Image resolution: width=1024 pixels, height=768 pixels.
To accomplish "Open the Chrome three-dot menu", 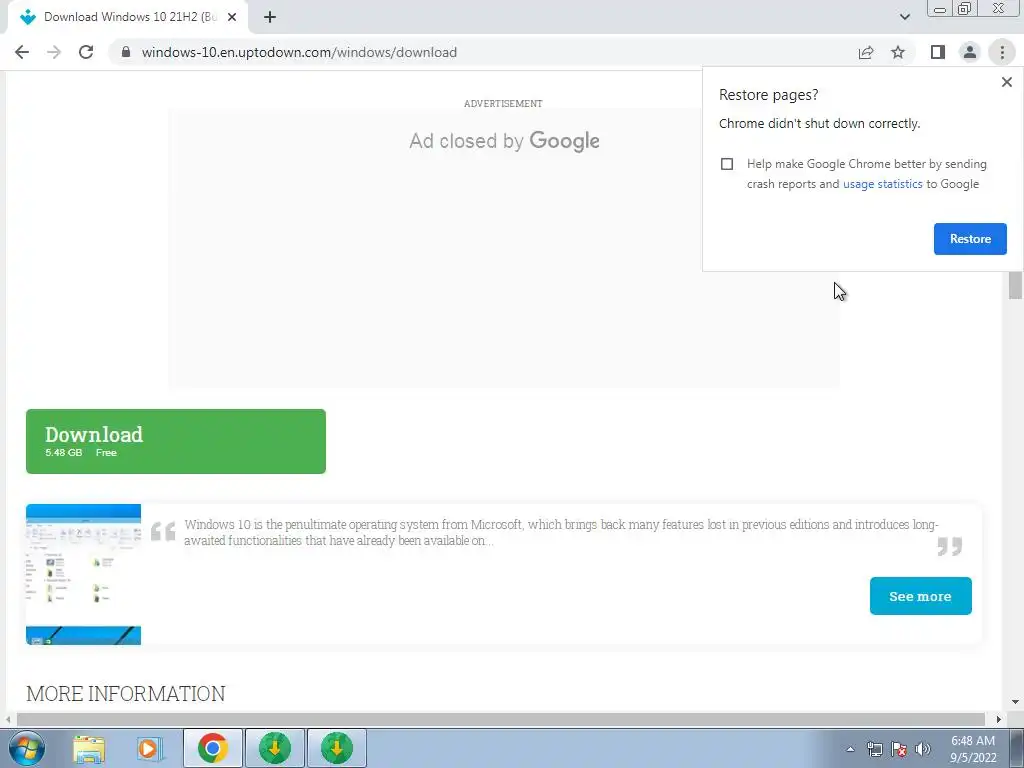I will (x=1002, y=52).
